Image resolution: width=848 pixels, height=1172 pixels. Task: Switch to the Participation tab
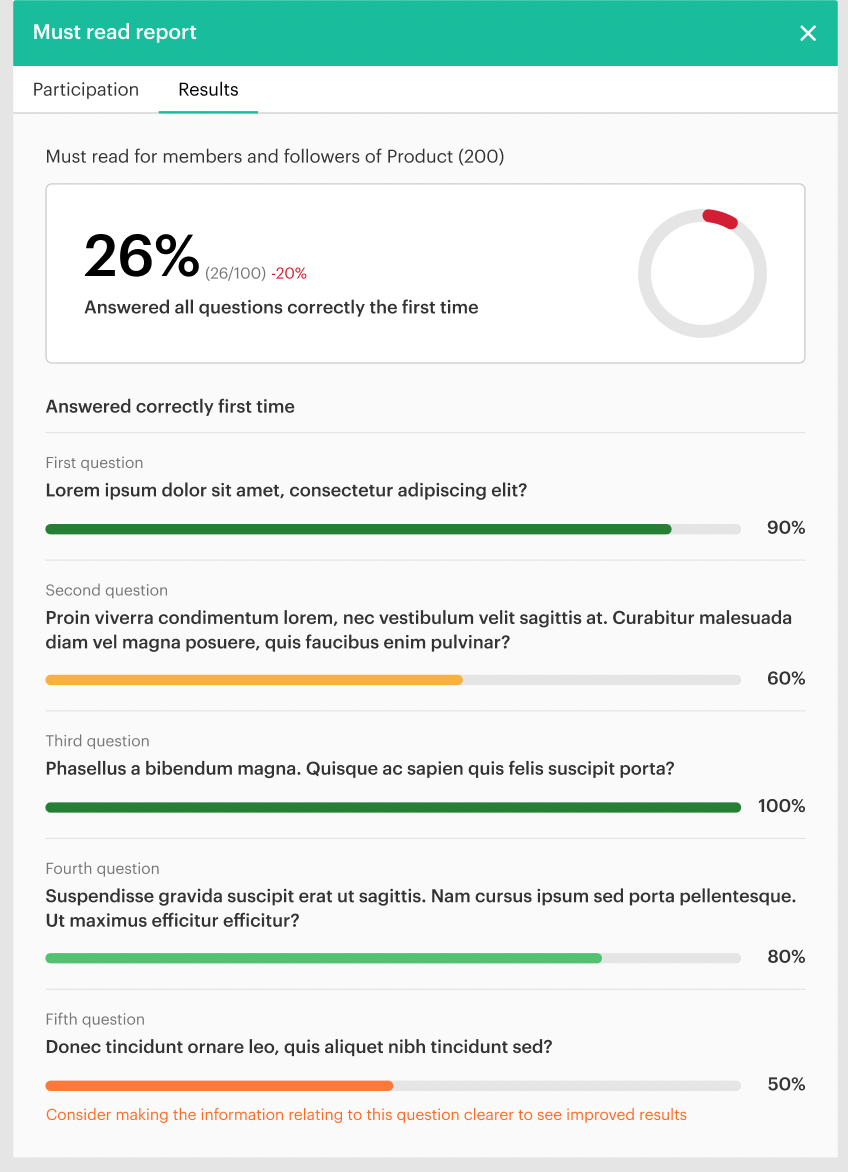86,90
